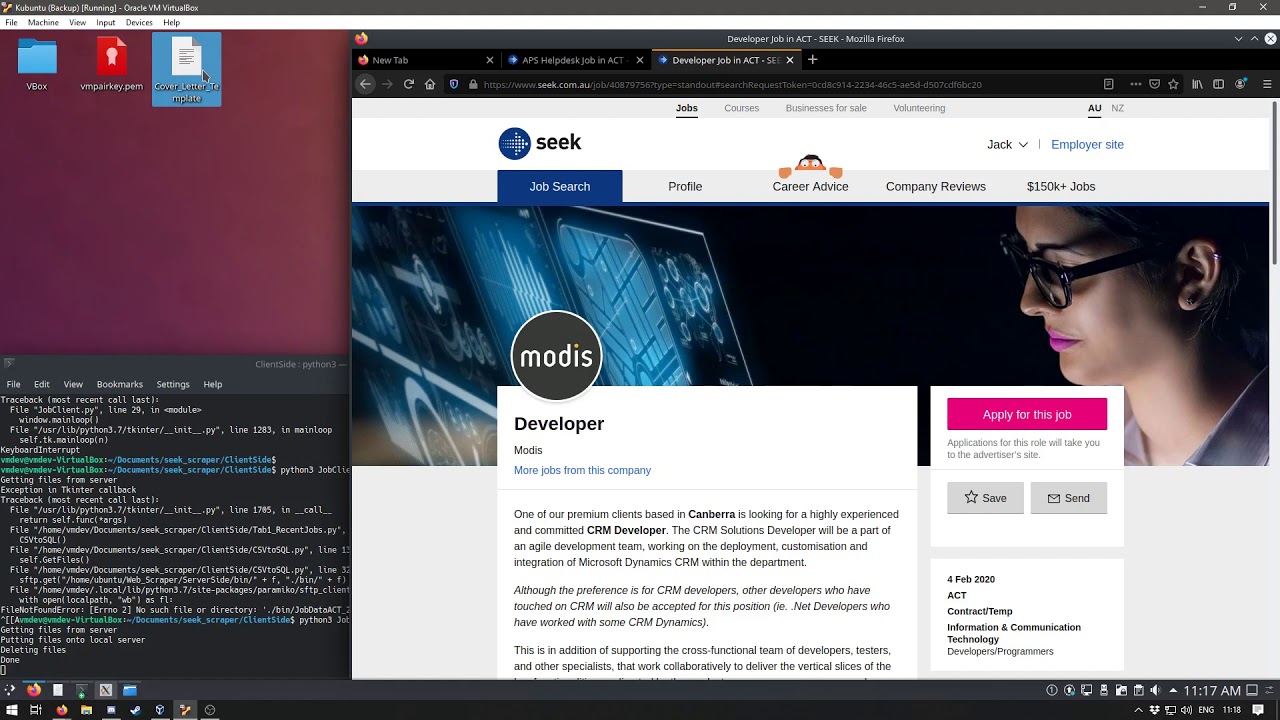Reload the SEEK page

pos(409,85)
